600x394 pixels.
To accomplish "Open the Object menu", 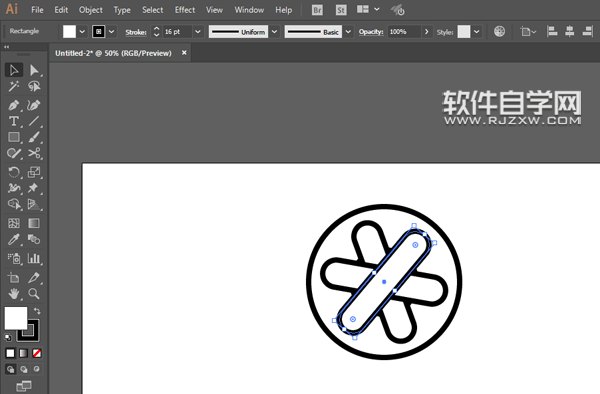I will pos(91,10).
